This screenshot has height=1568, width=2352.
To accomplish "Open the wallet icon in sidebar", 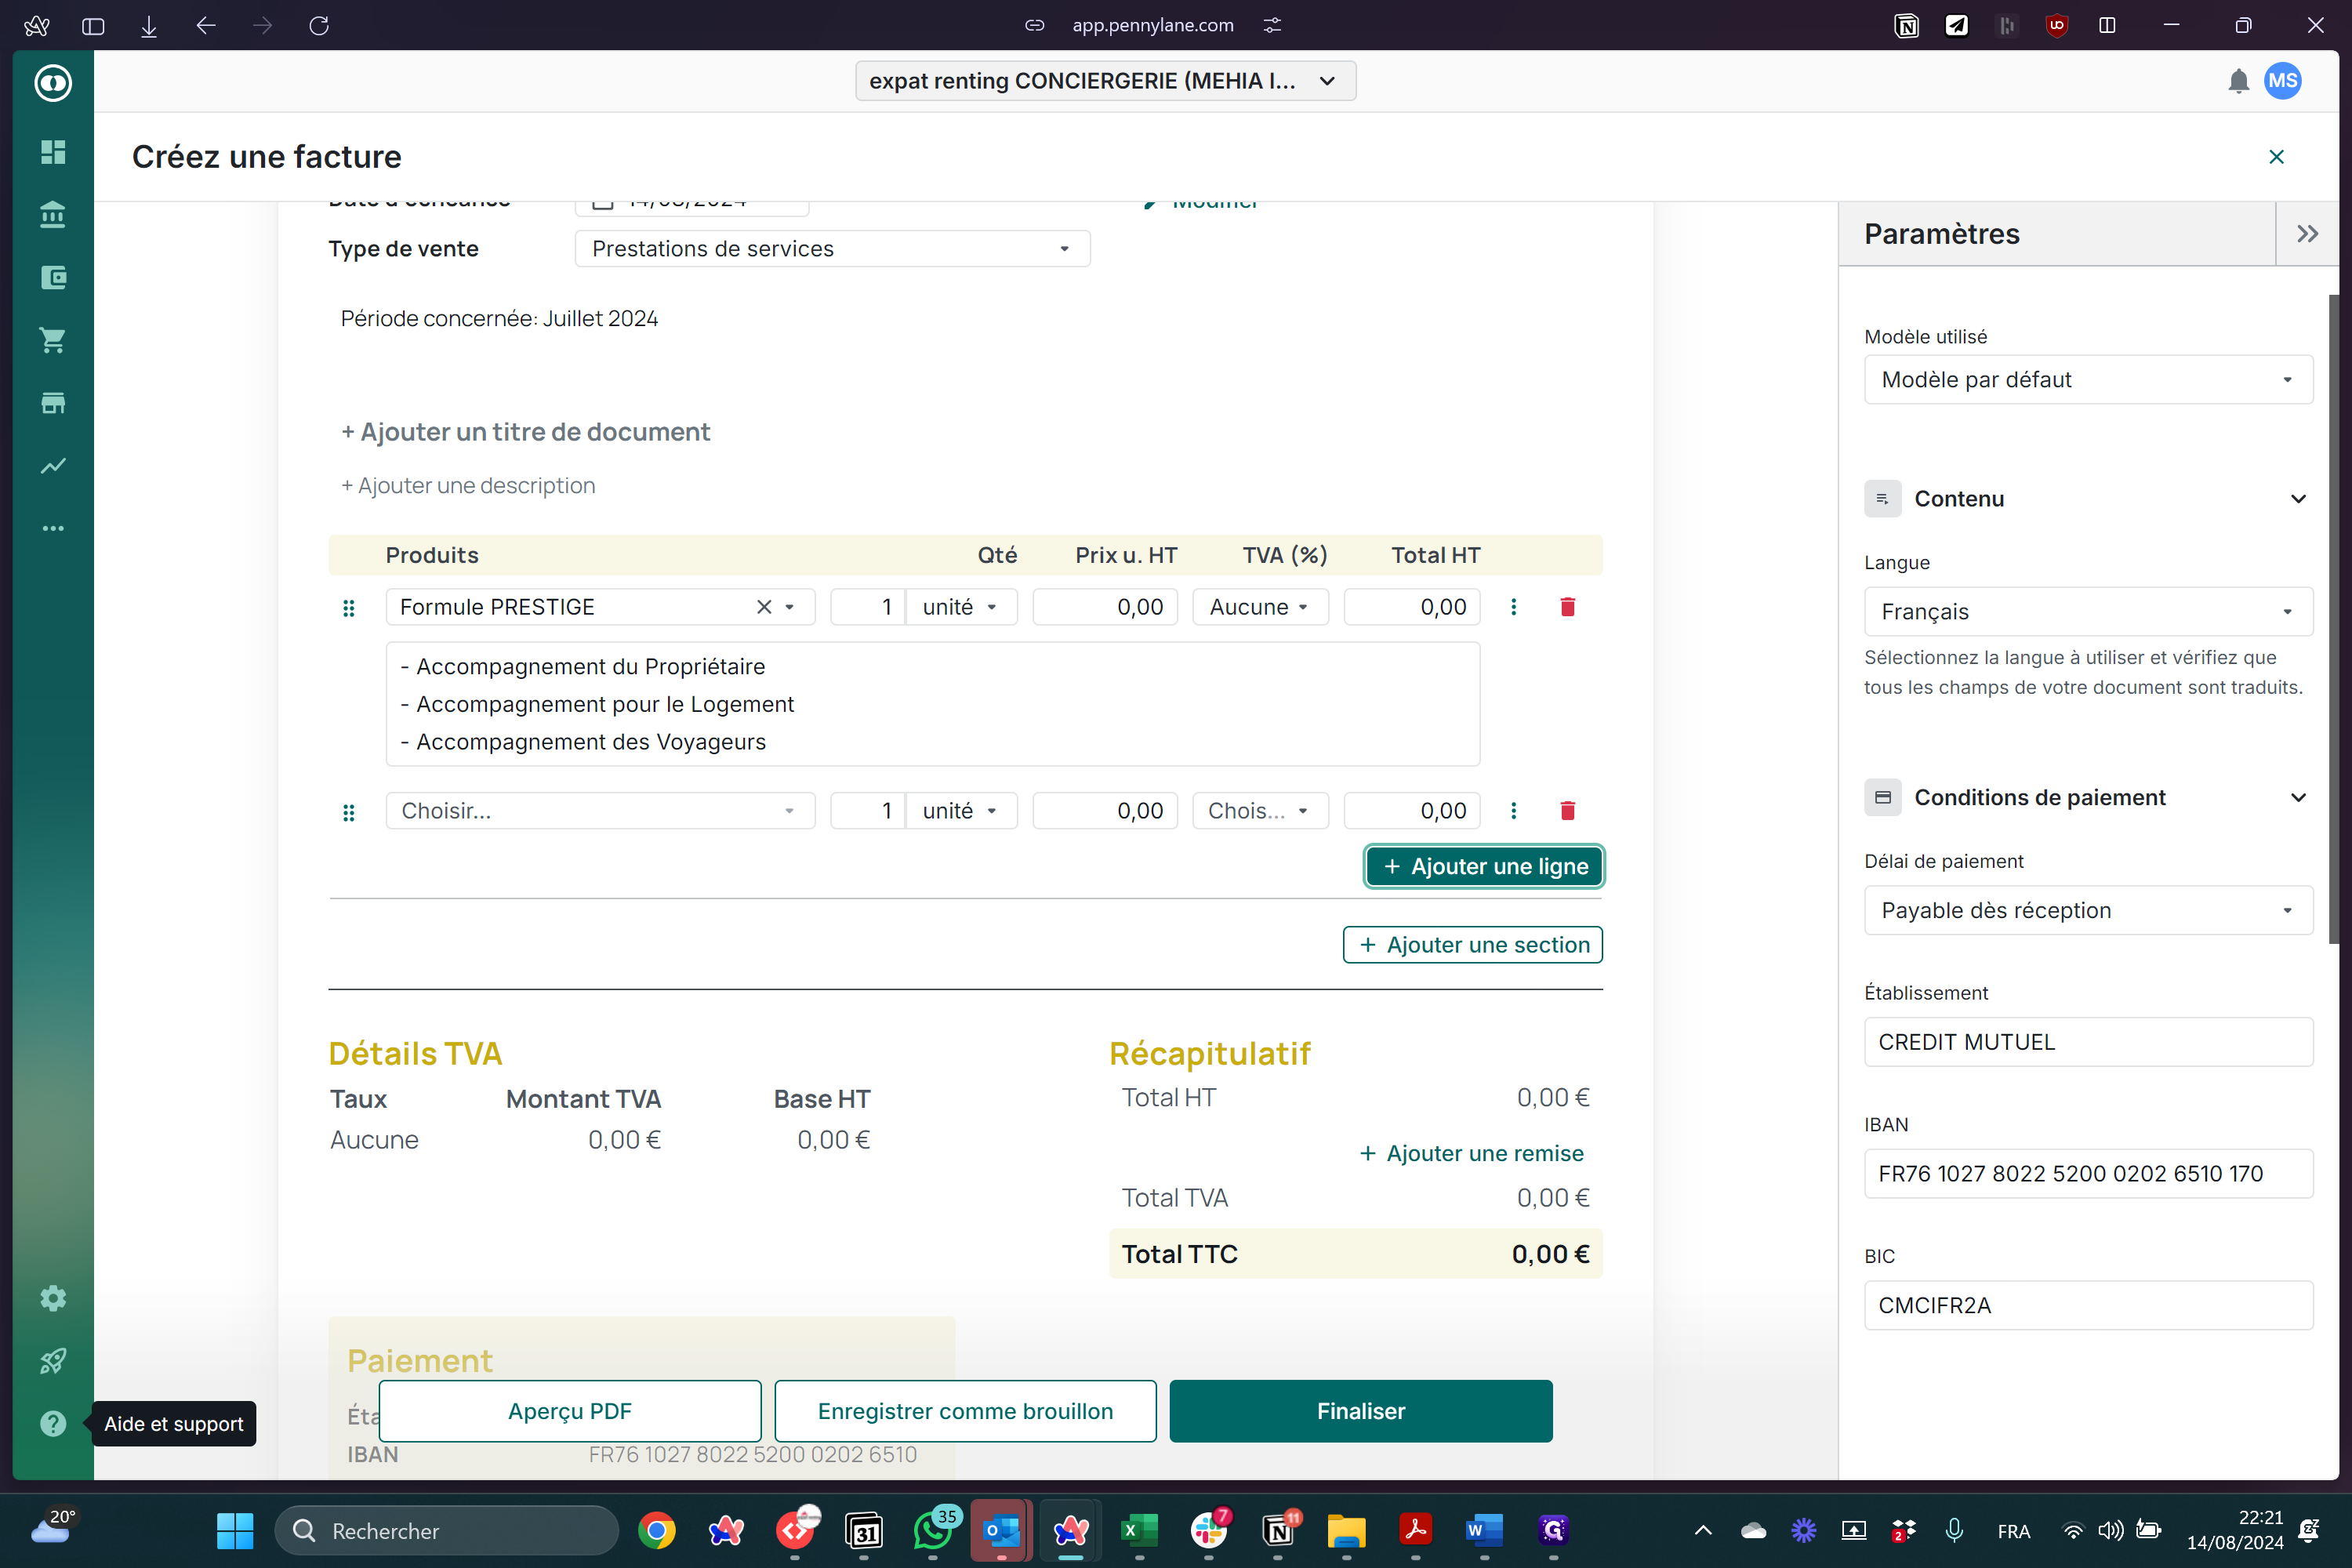I will [53, 278].
